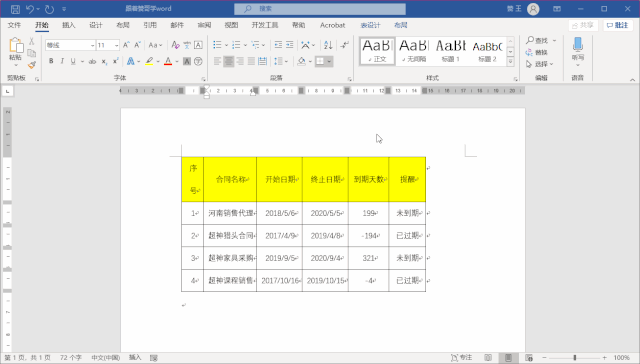Apply the No Spacing style
Image resolution: width=640 pixels, height=364 pixels.
[x=413, y=51]
